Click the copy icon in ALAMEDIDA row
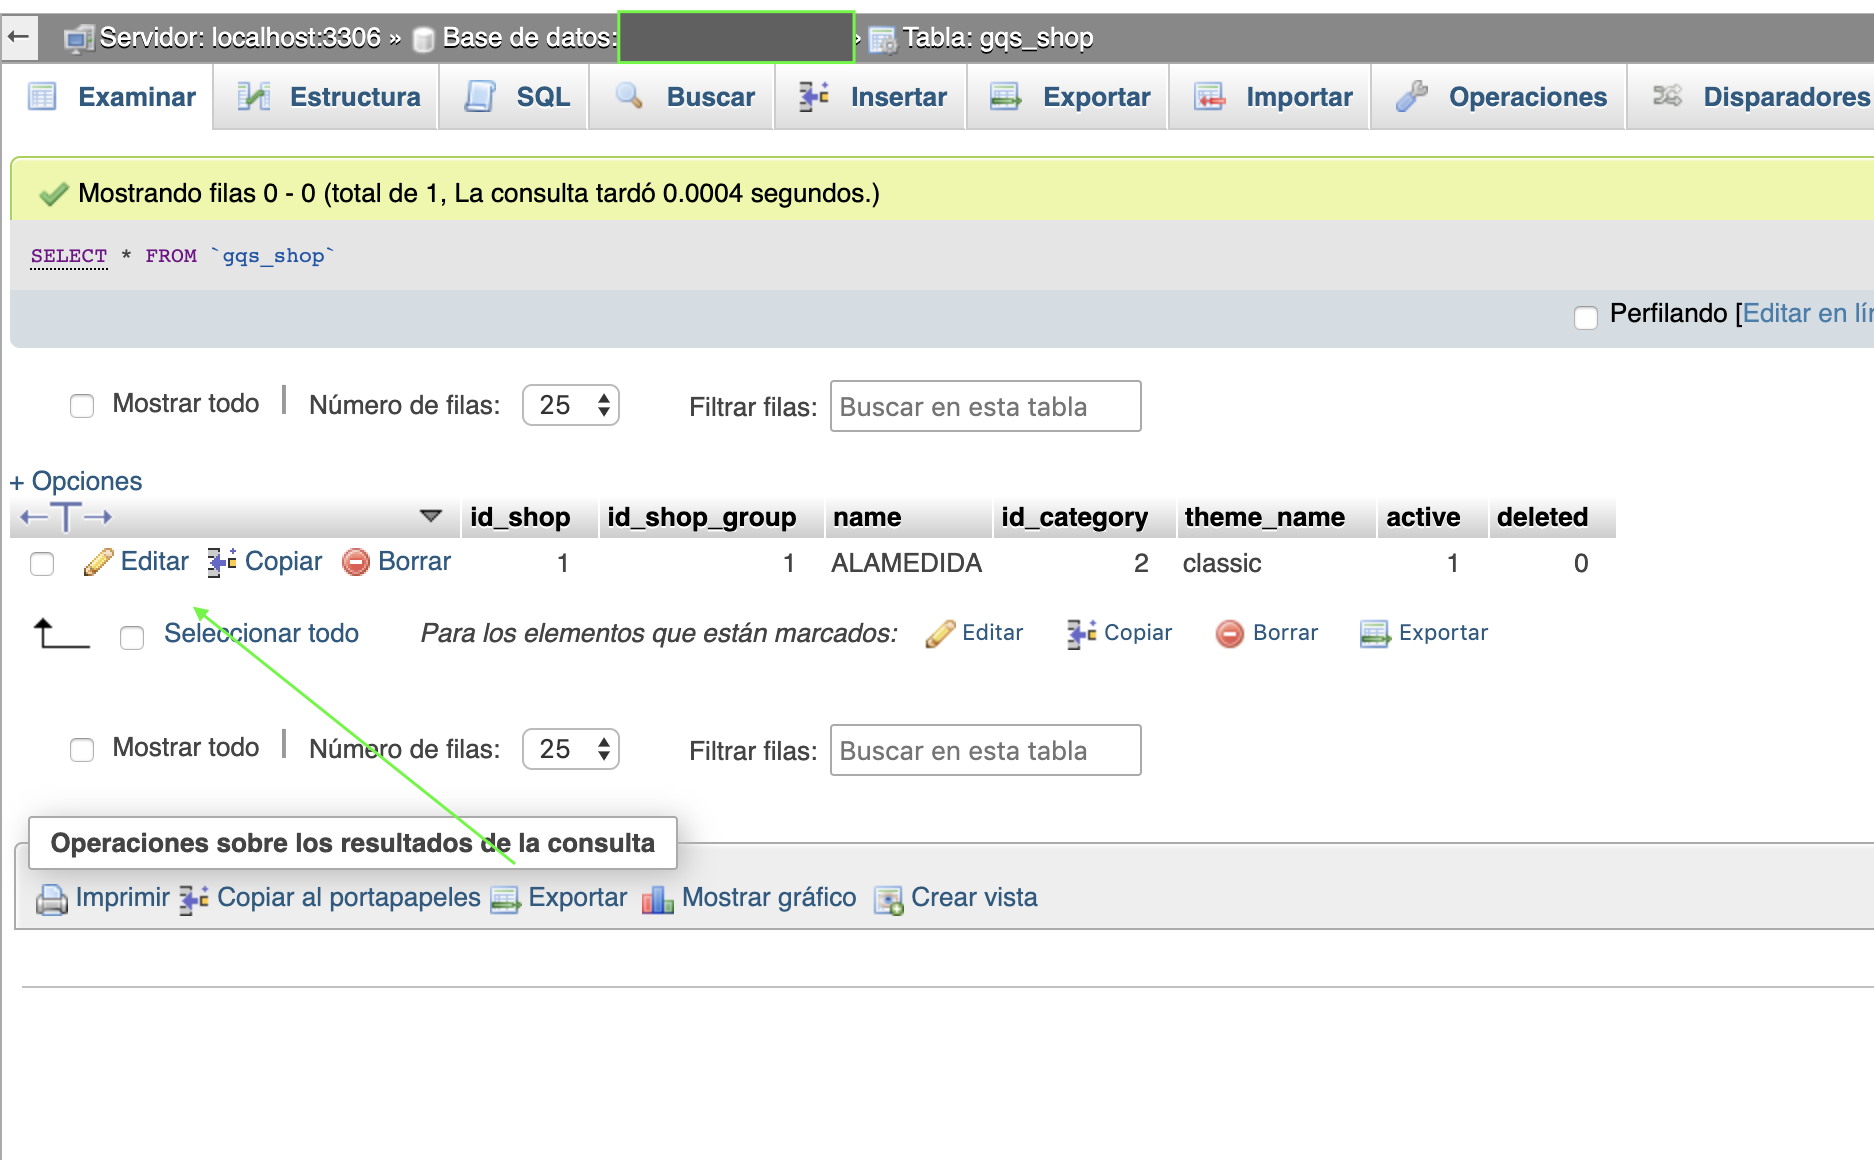This screenshot has width=1874, height=1160. pos(222,562)
